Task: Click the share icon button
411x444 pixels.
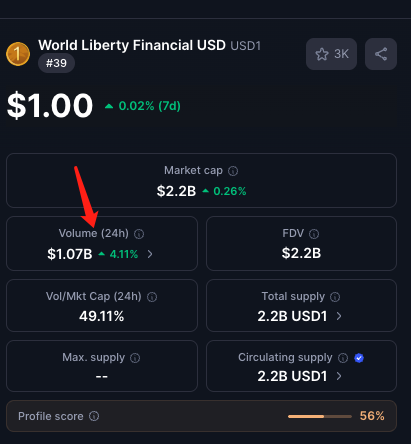Action: (x=381, y=54)
